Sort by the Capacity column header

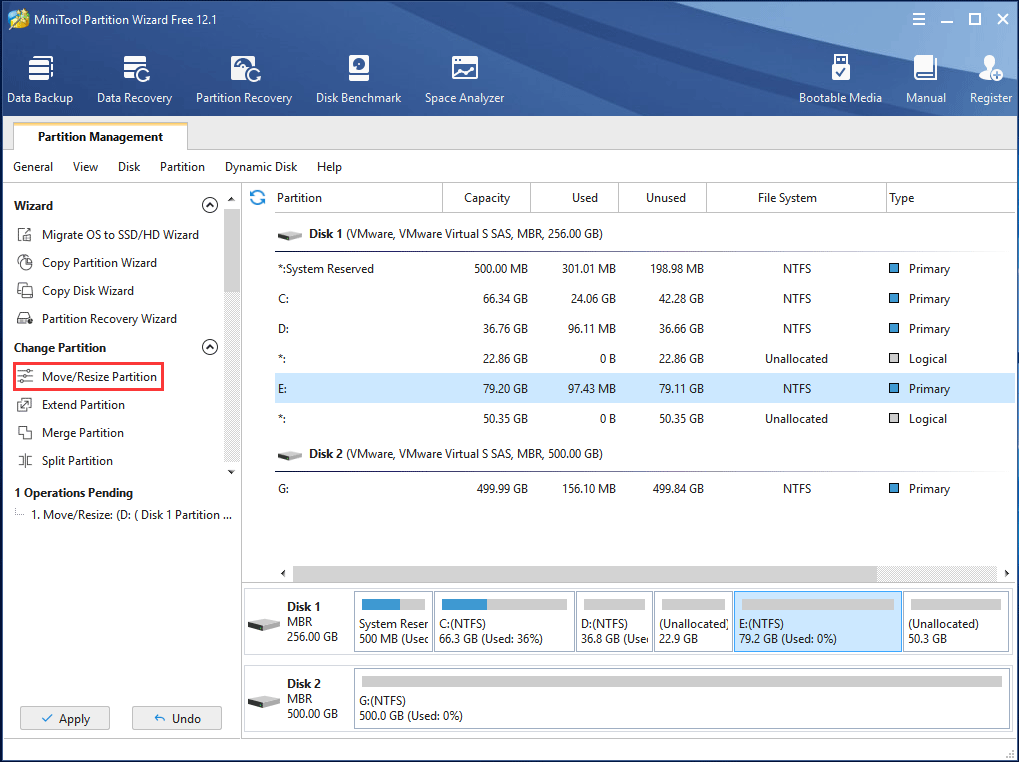[x=487, y=197]
